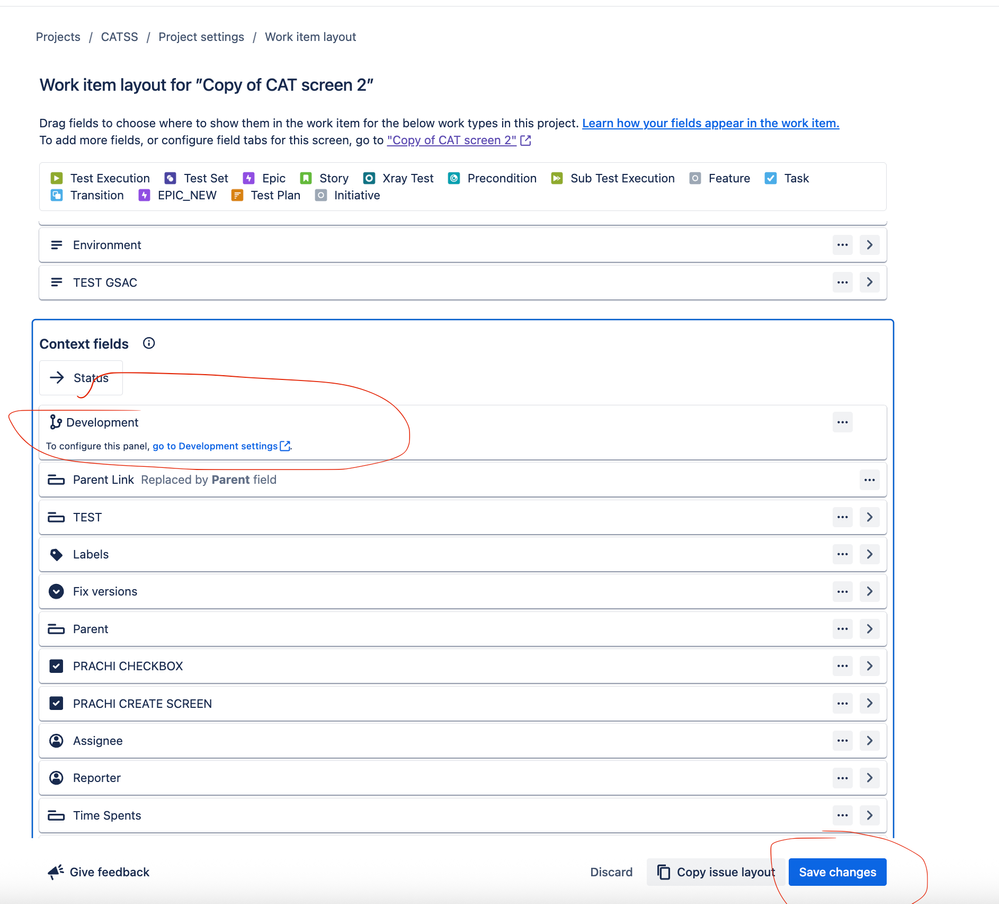Click the Assignee person icon
Screen dimensions: 999x904
(56, 740)
